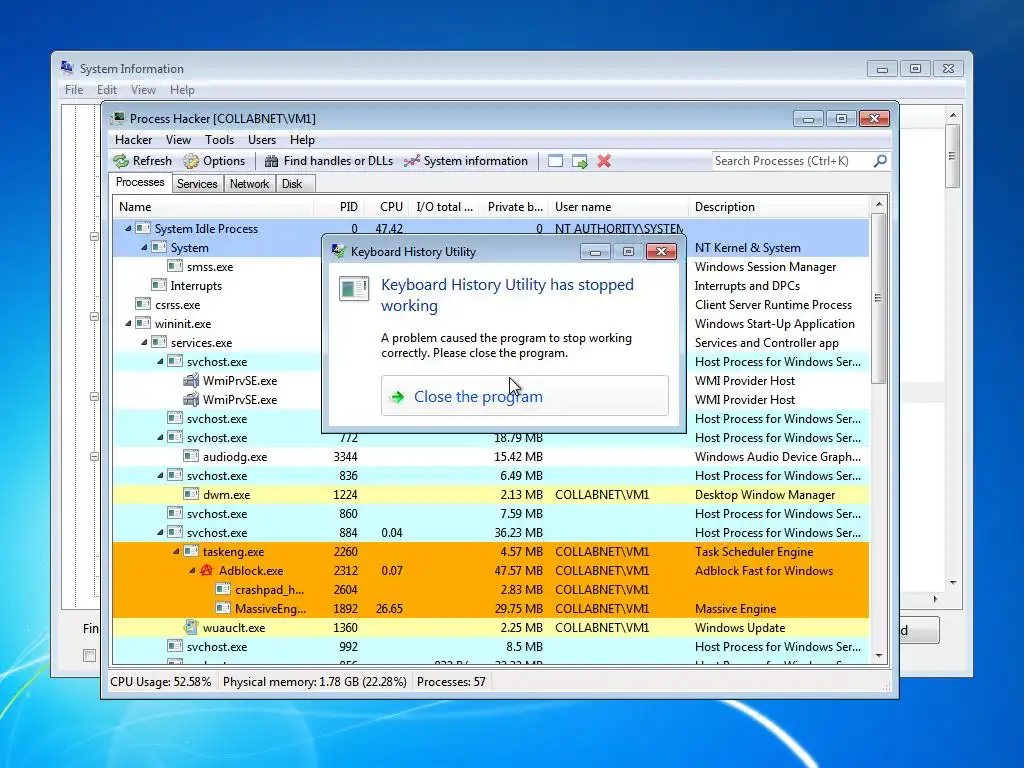
Task: Click the first WmiPrvSE.exe process icon
Action: [191, 380]
